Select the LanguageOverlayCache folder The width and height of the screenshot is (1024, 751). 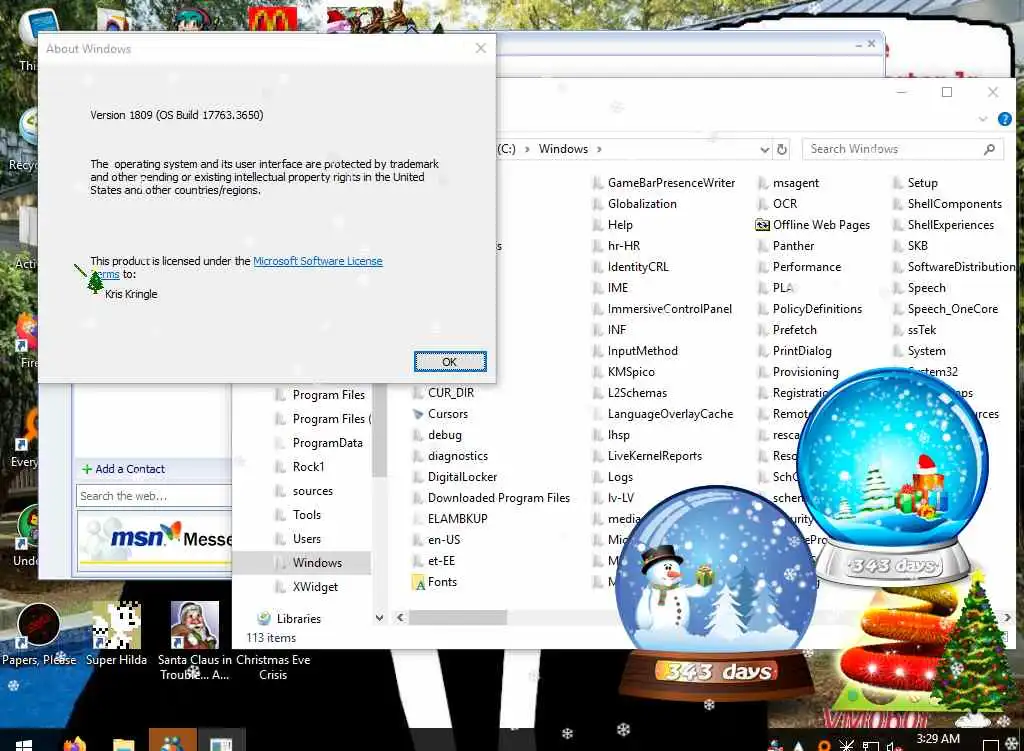pyautogui.click(x=663, y=413)
